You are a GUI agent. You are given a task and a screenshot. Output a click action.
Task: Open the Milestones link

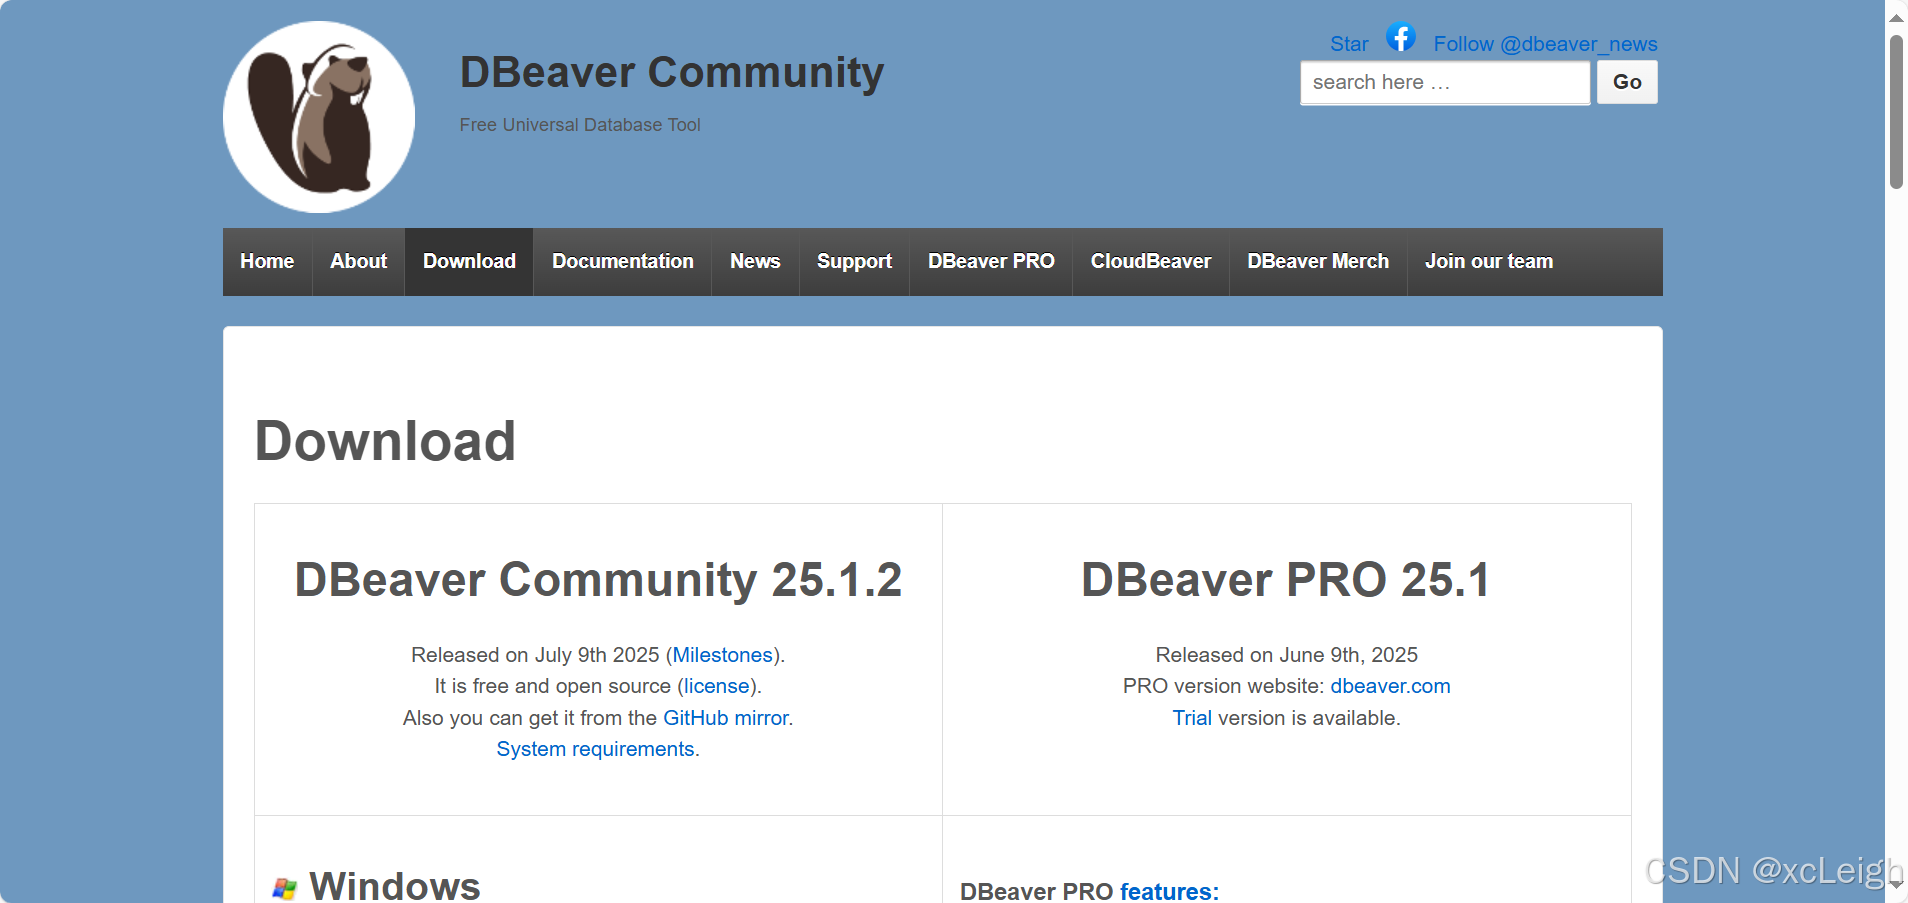point(722,655)
